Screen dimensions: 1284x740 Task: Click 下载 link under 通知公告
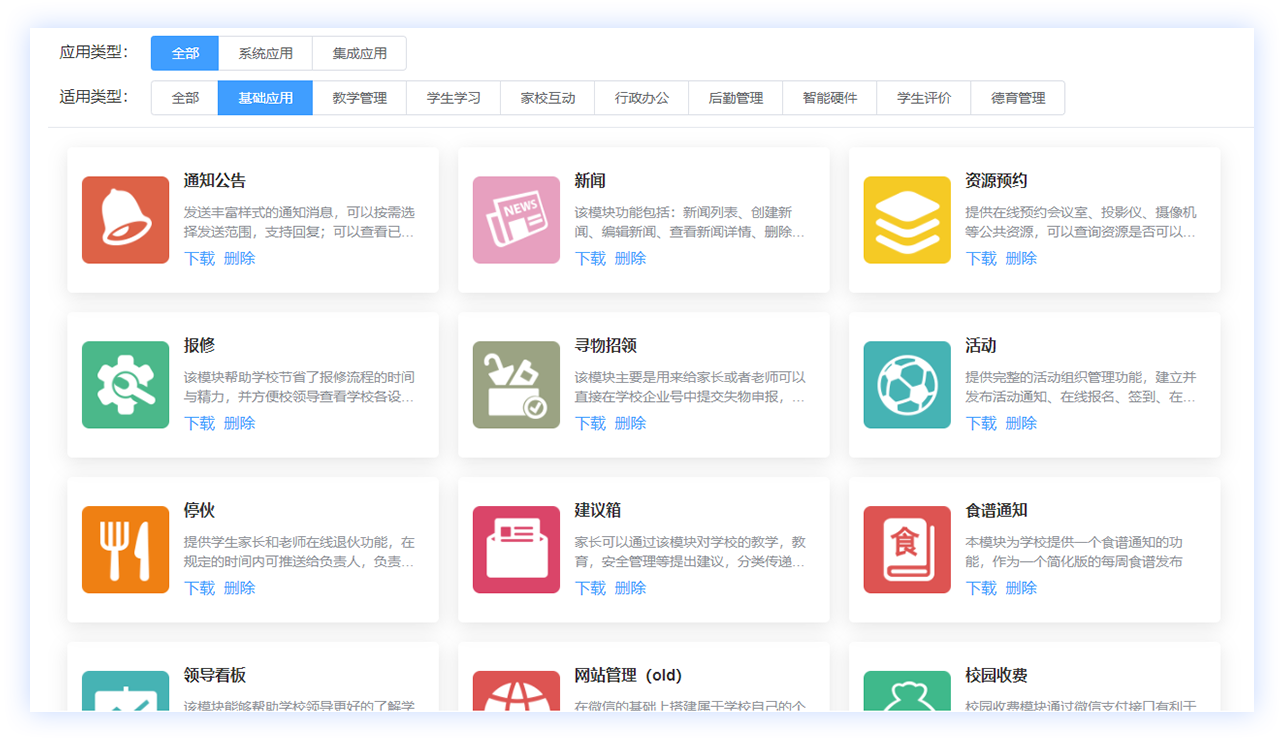(199, 258)
